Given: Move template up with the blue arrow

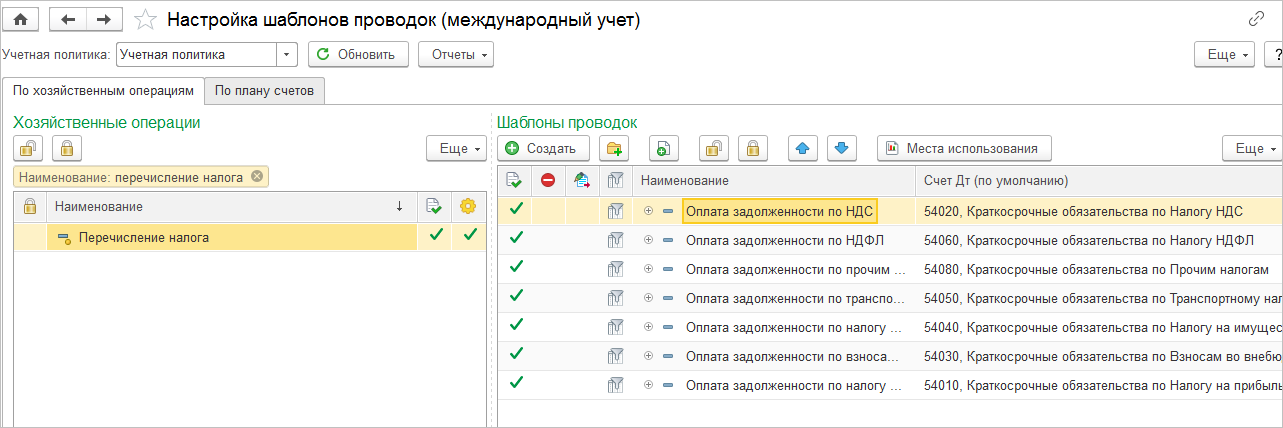Looking at the screenshot, I should 802,148.
